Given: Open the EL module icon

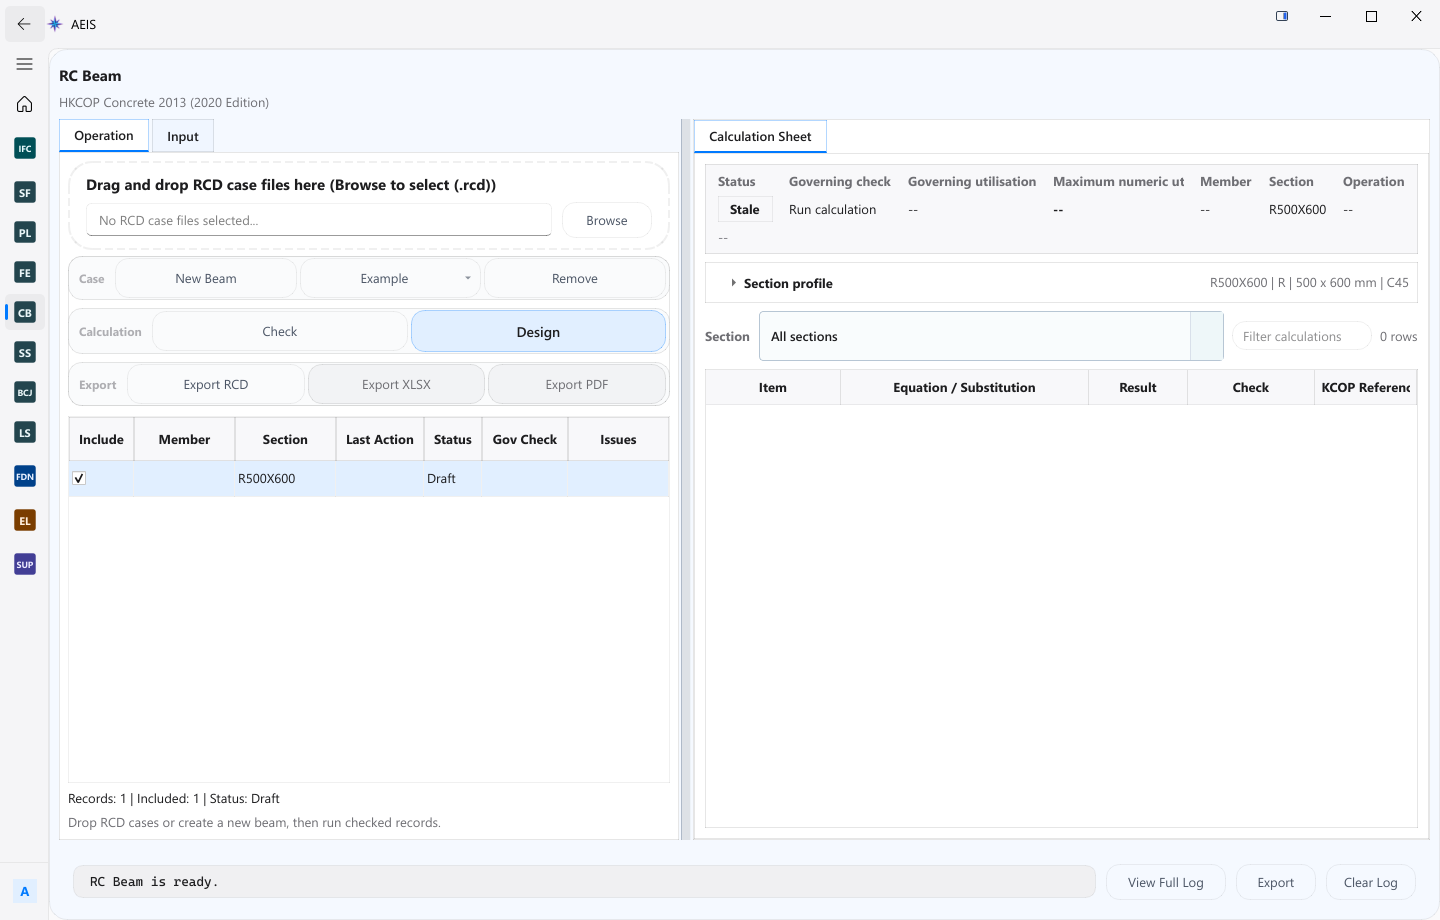Looking at the screenshot, I should [x=25, y=520].
